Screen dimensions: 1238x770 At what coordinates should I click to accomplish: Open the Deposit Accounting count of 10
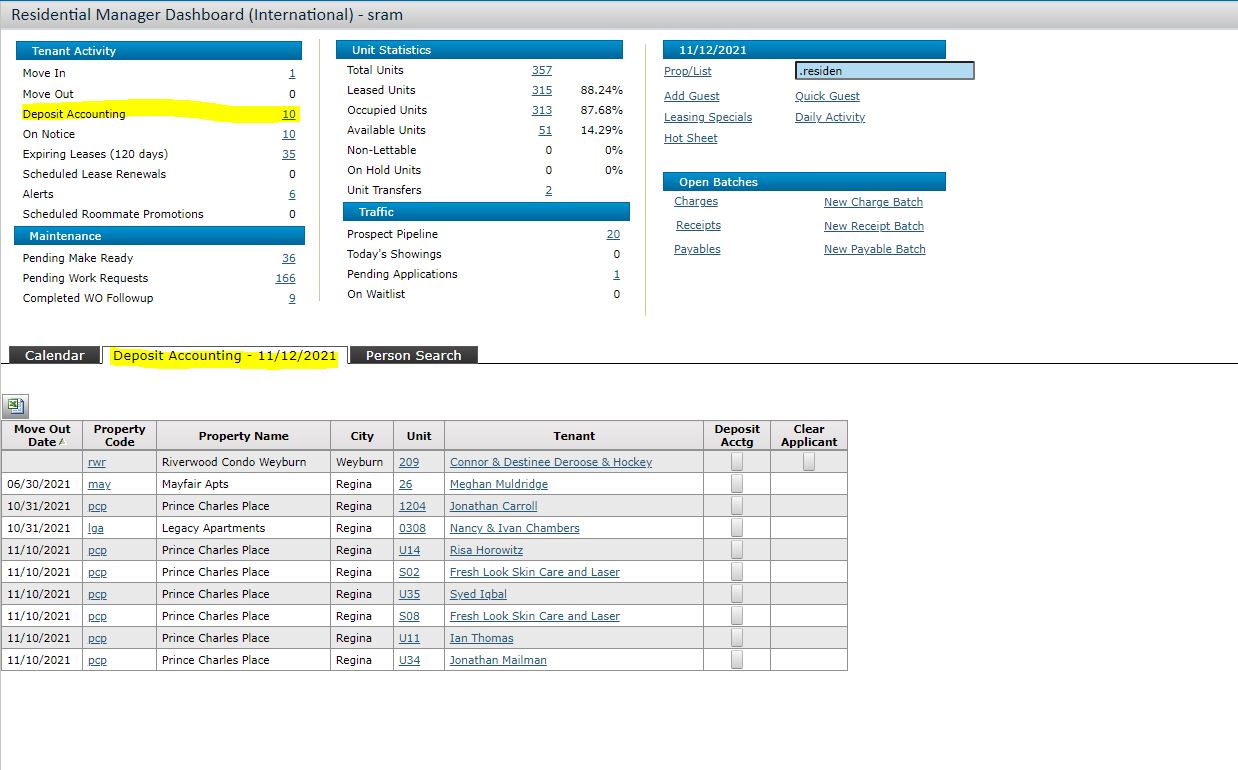click(289, 114)
